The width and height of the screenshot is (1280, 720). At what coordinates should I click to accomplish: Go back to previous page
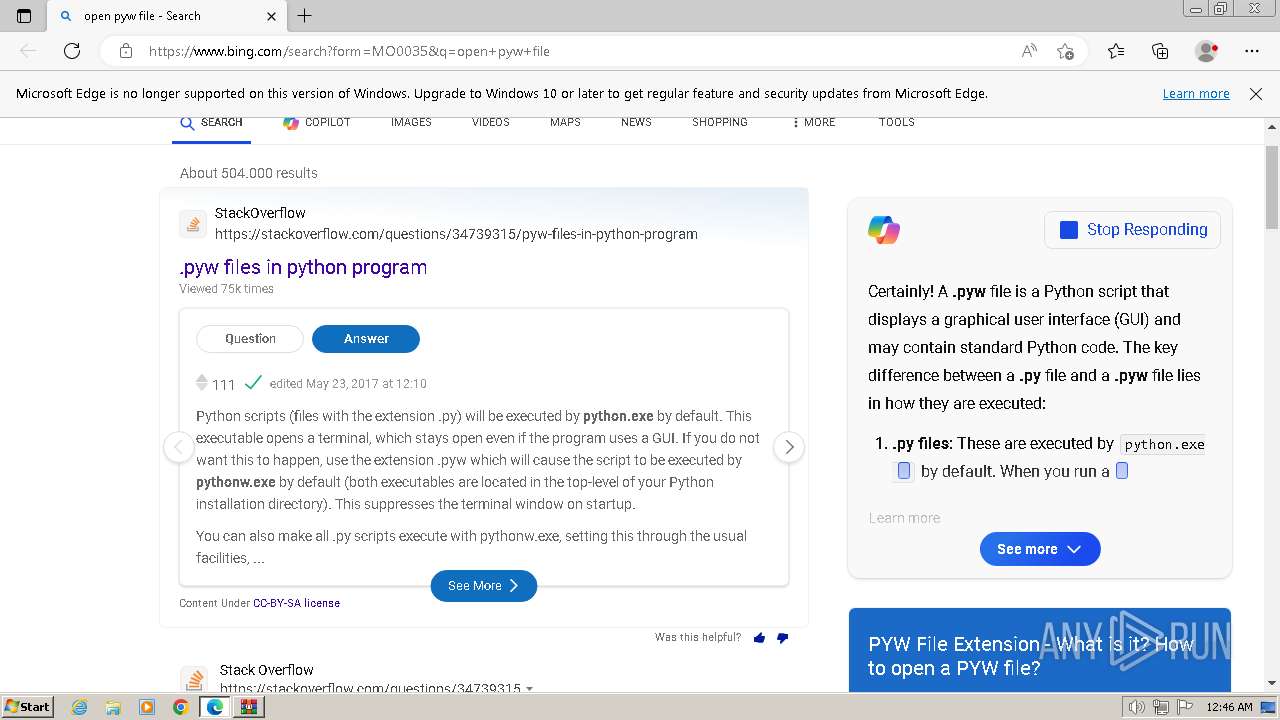click(28, 51)
